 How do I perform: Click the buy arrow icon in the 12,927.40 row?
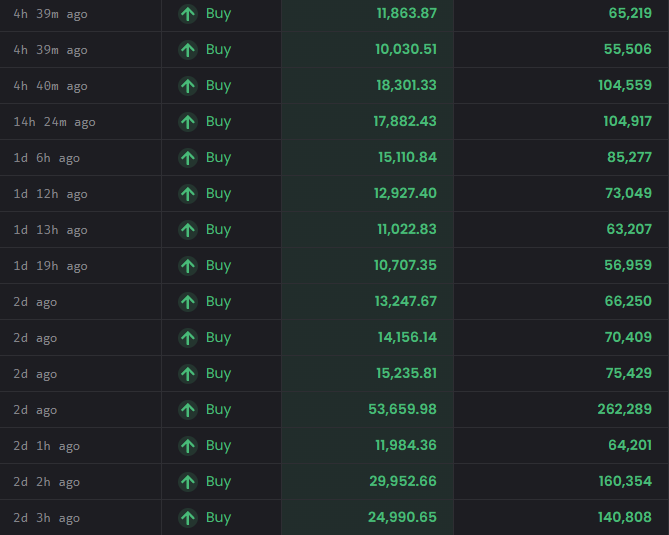[x=188, y=194]
